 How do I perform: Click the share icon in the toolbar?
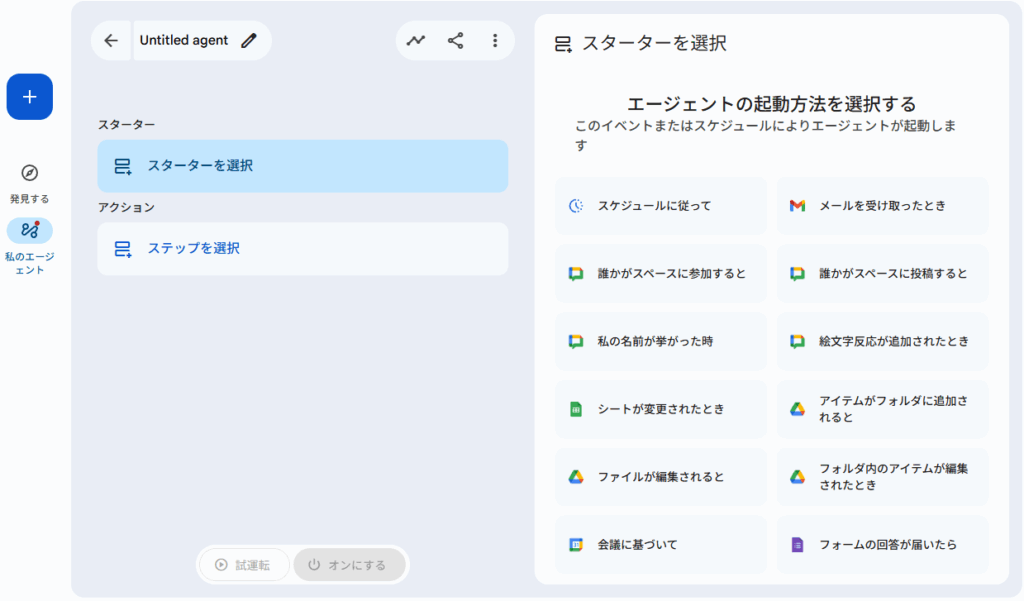pyautogui.click(x=455, y=40)
